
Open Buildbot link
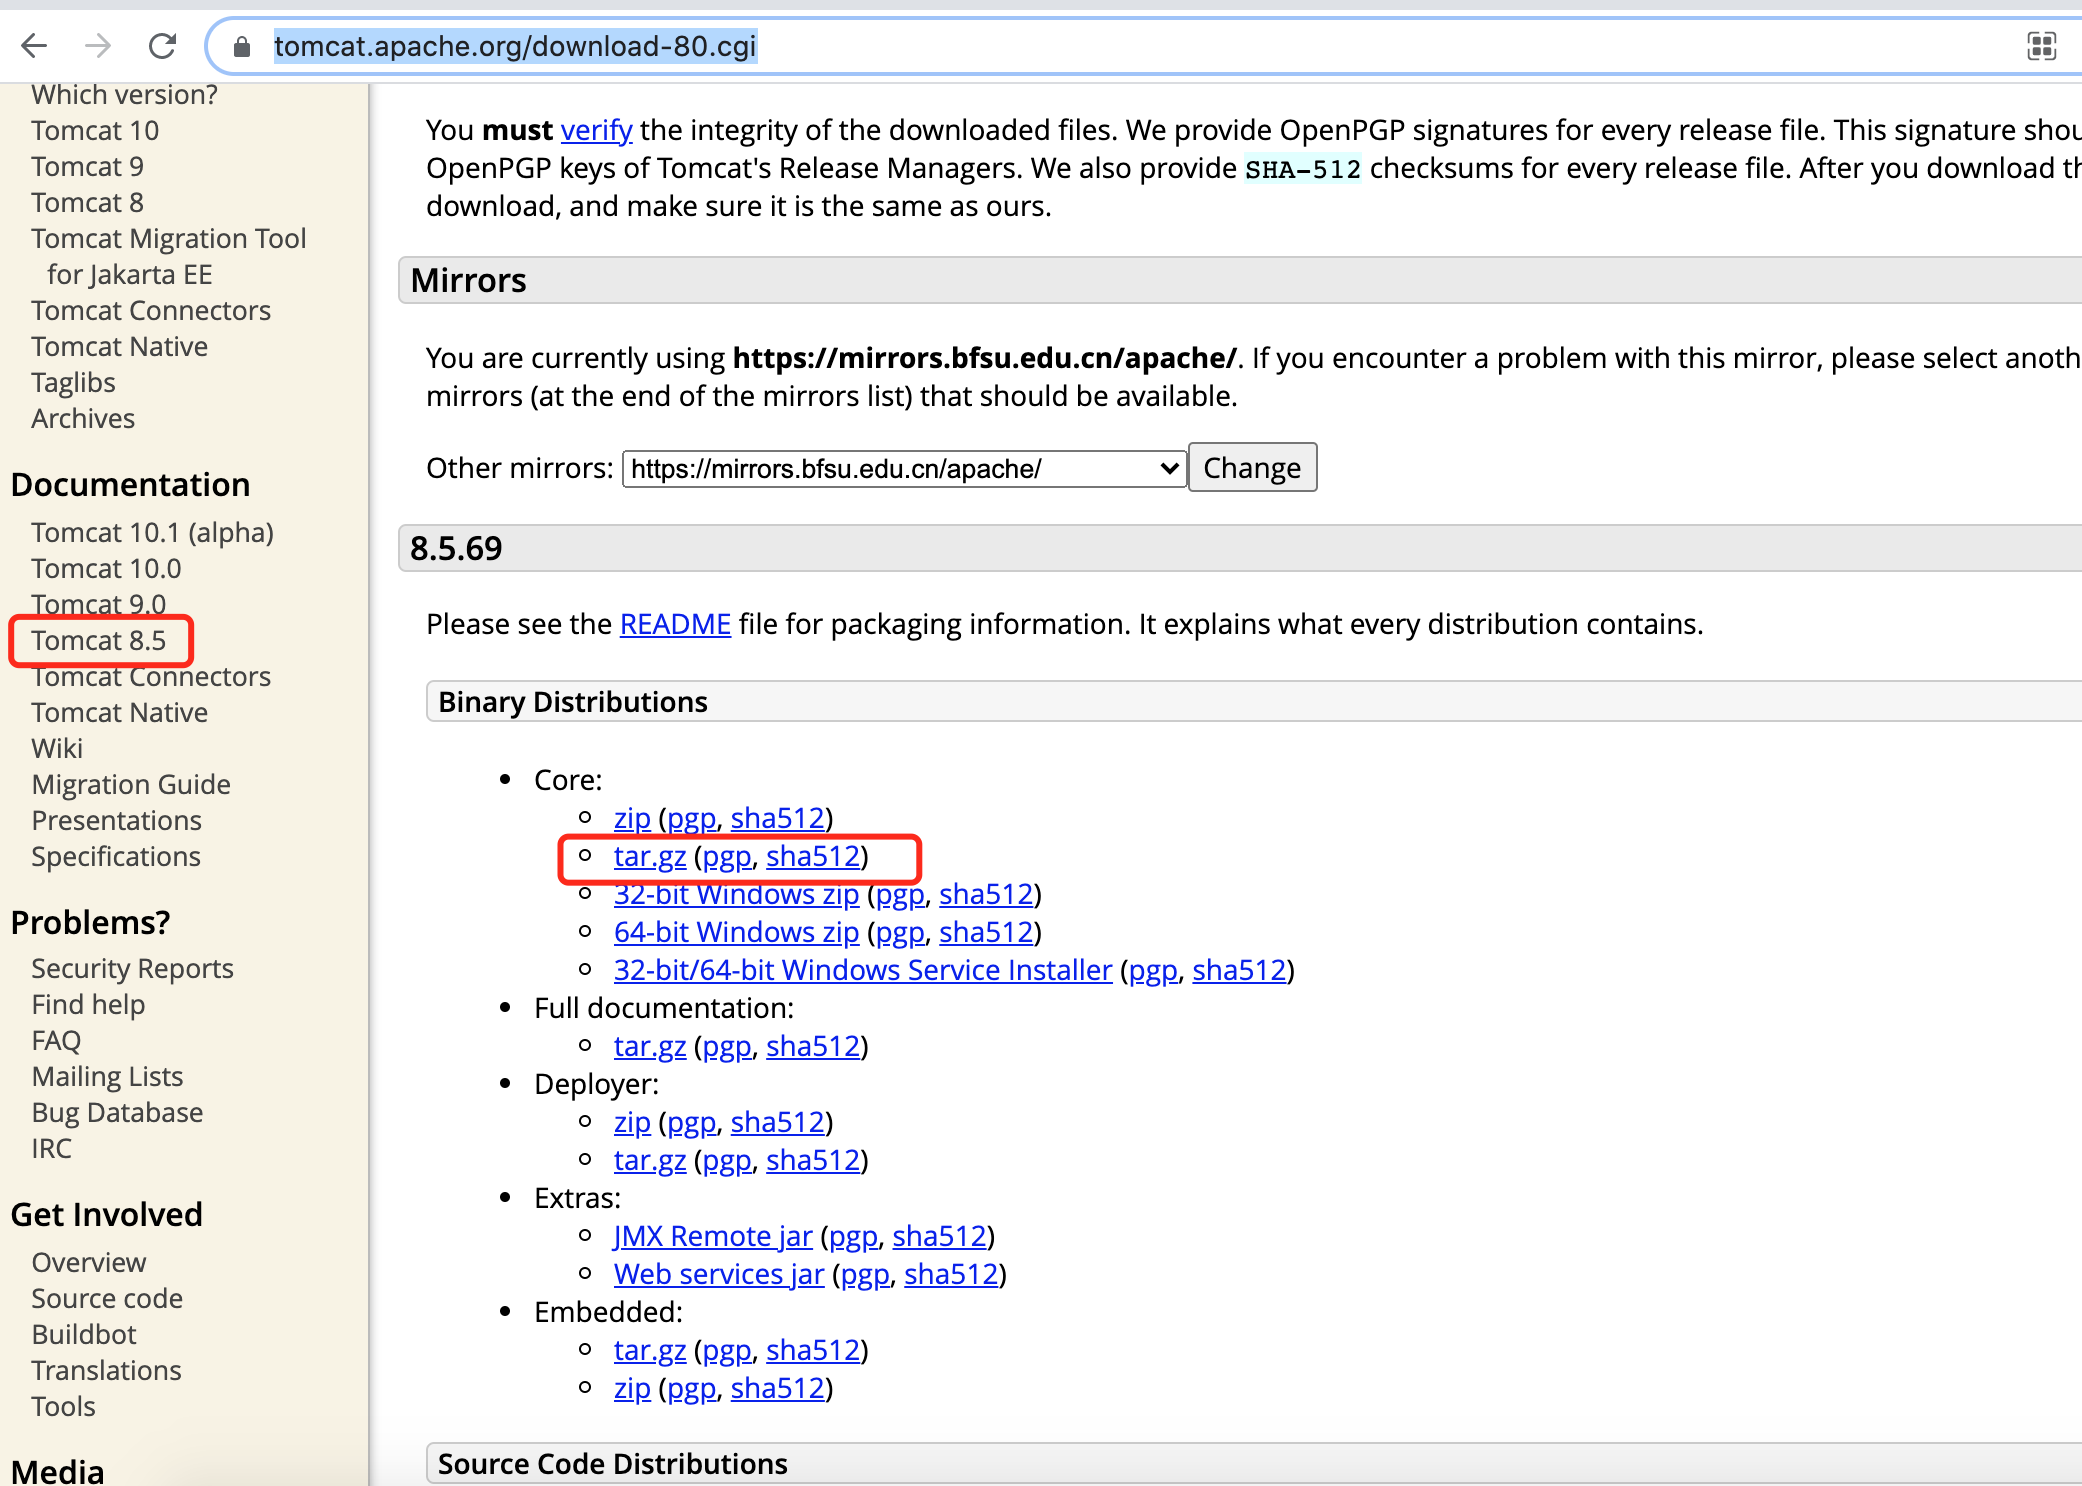84,1334
